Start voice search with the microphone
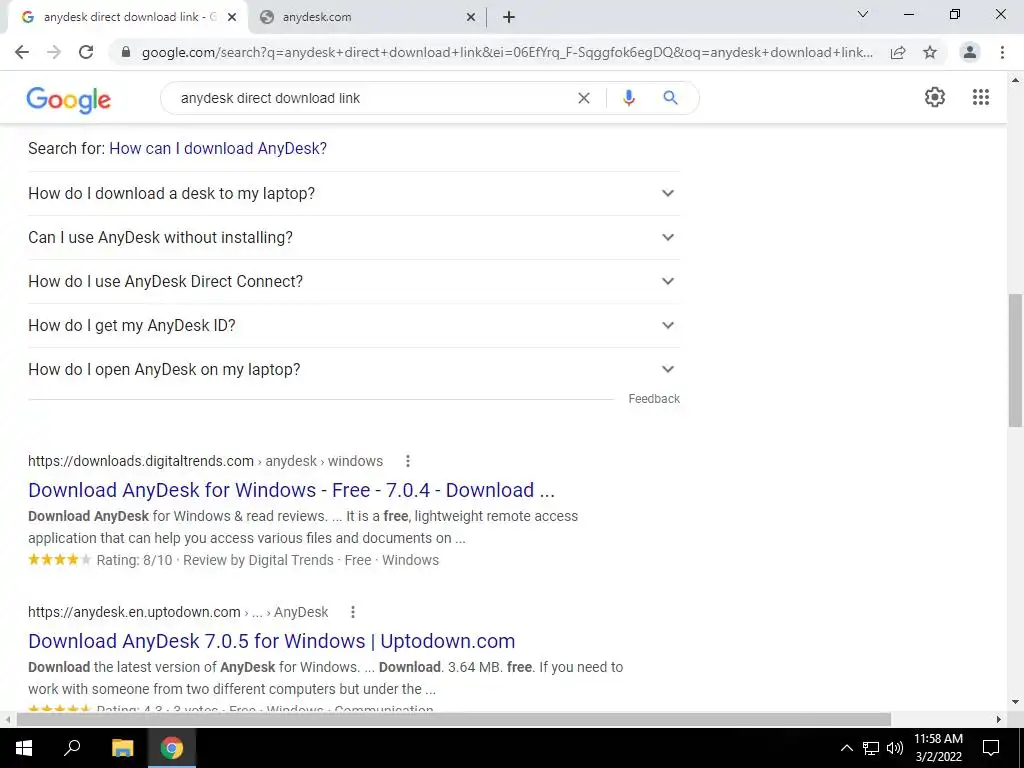Viewport: 1024px width, 768px height. tap(628, 98)
